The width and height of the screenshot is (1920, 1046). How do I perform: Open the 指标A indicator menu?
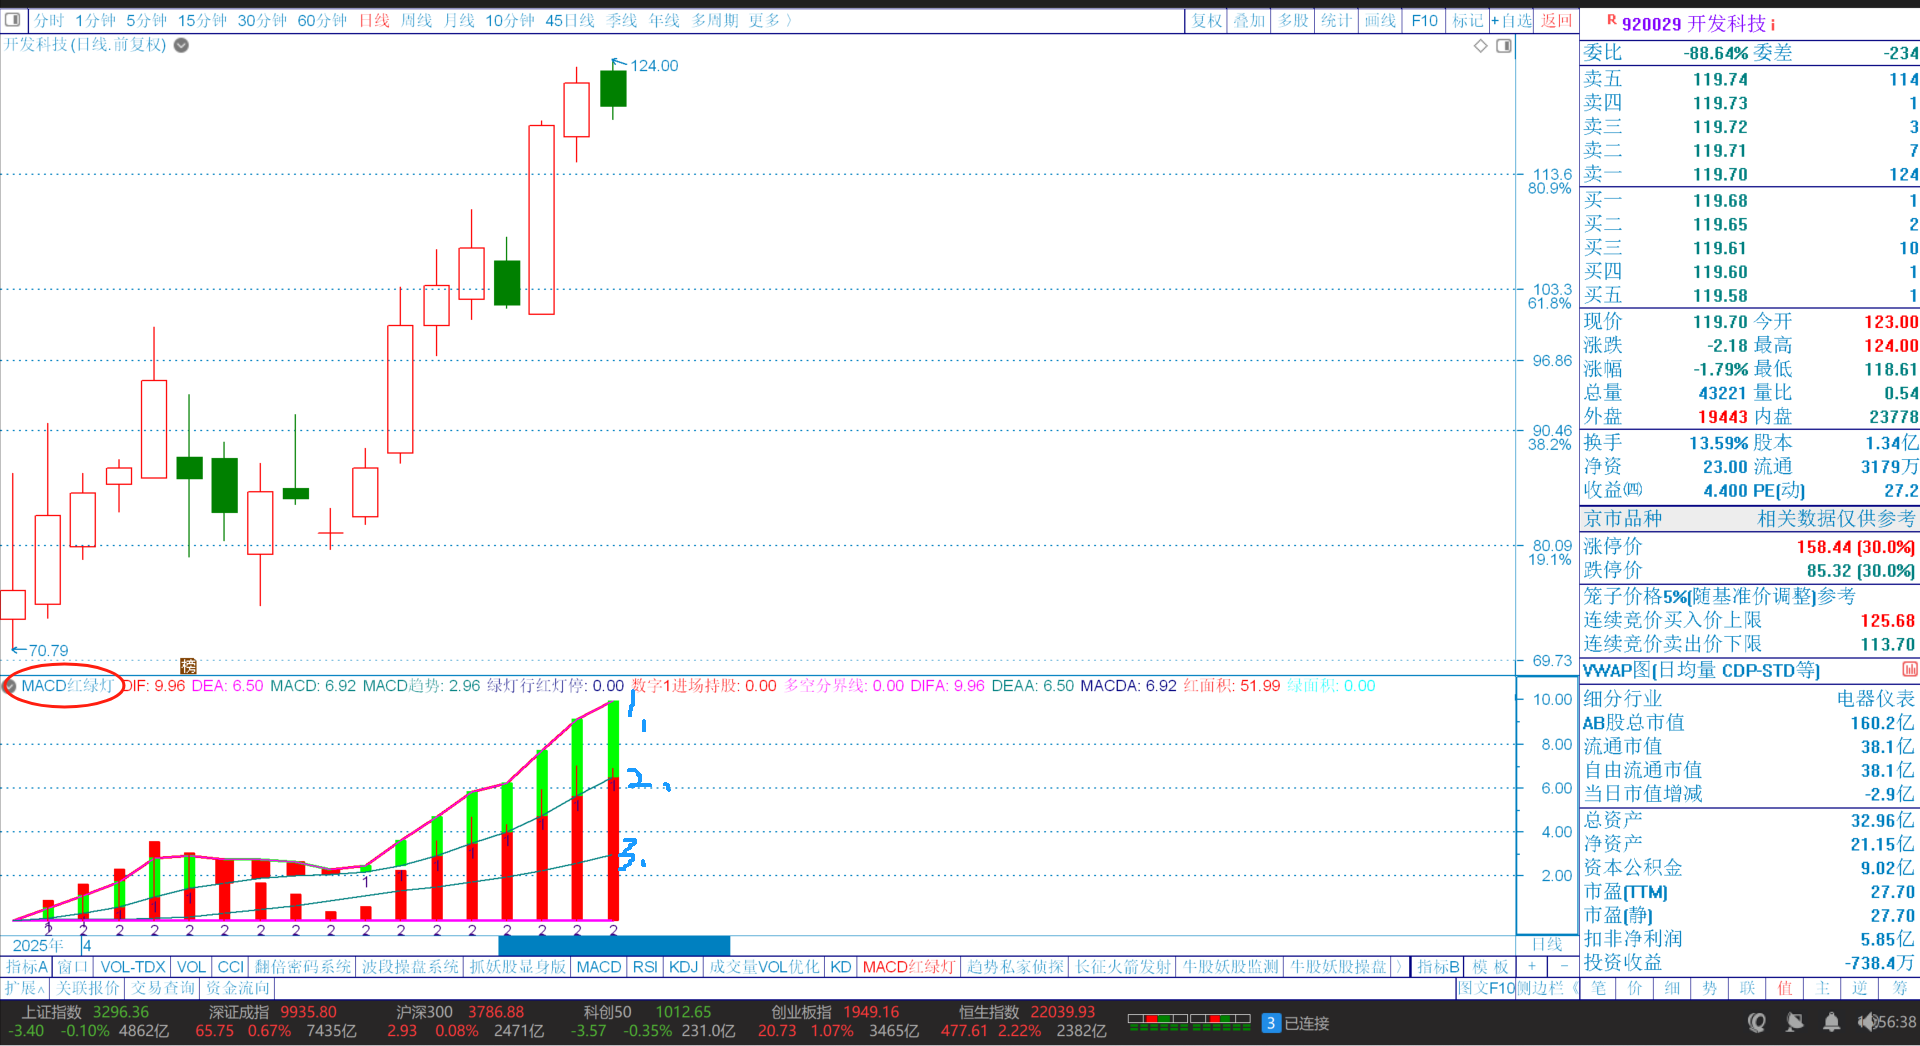tap(27, 967)
